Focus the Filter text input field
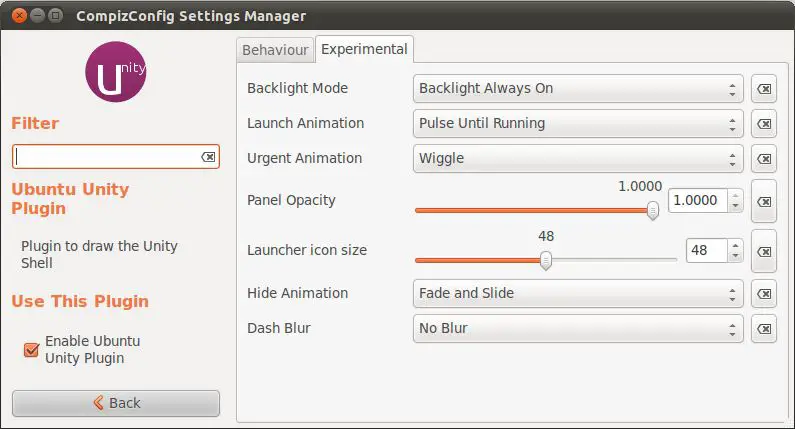795x429 pixels. pyautogui.click(x=106, y=157)
